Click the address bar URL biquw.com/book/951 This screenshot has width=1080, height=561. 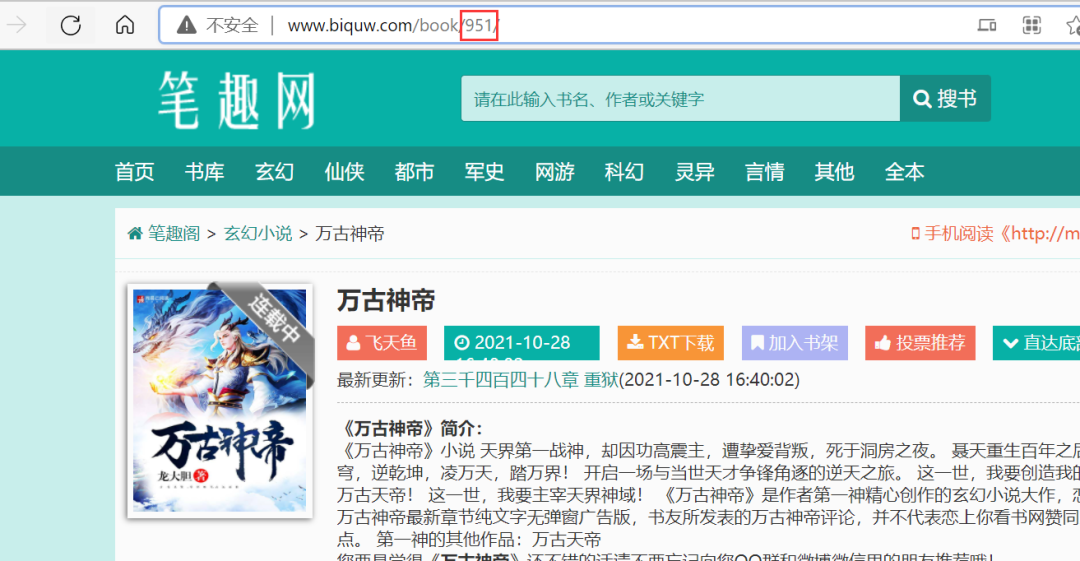(x=393, y=26)
